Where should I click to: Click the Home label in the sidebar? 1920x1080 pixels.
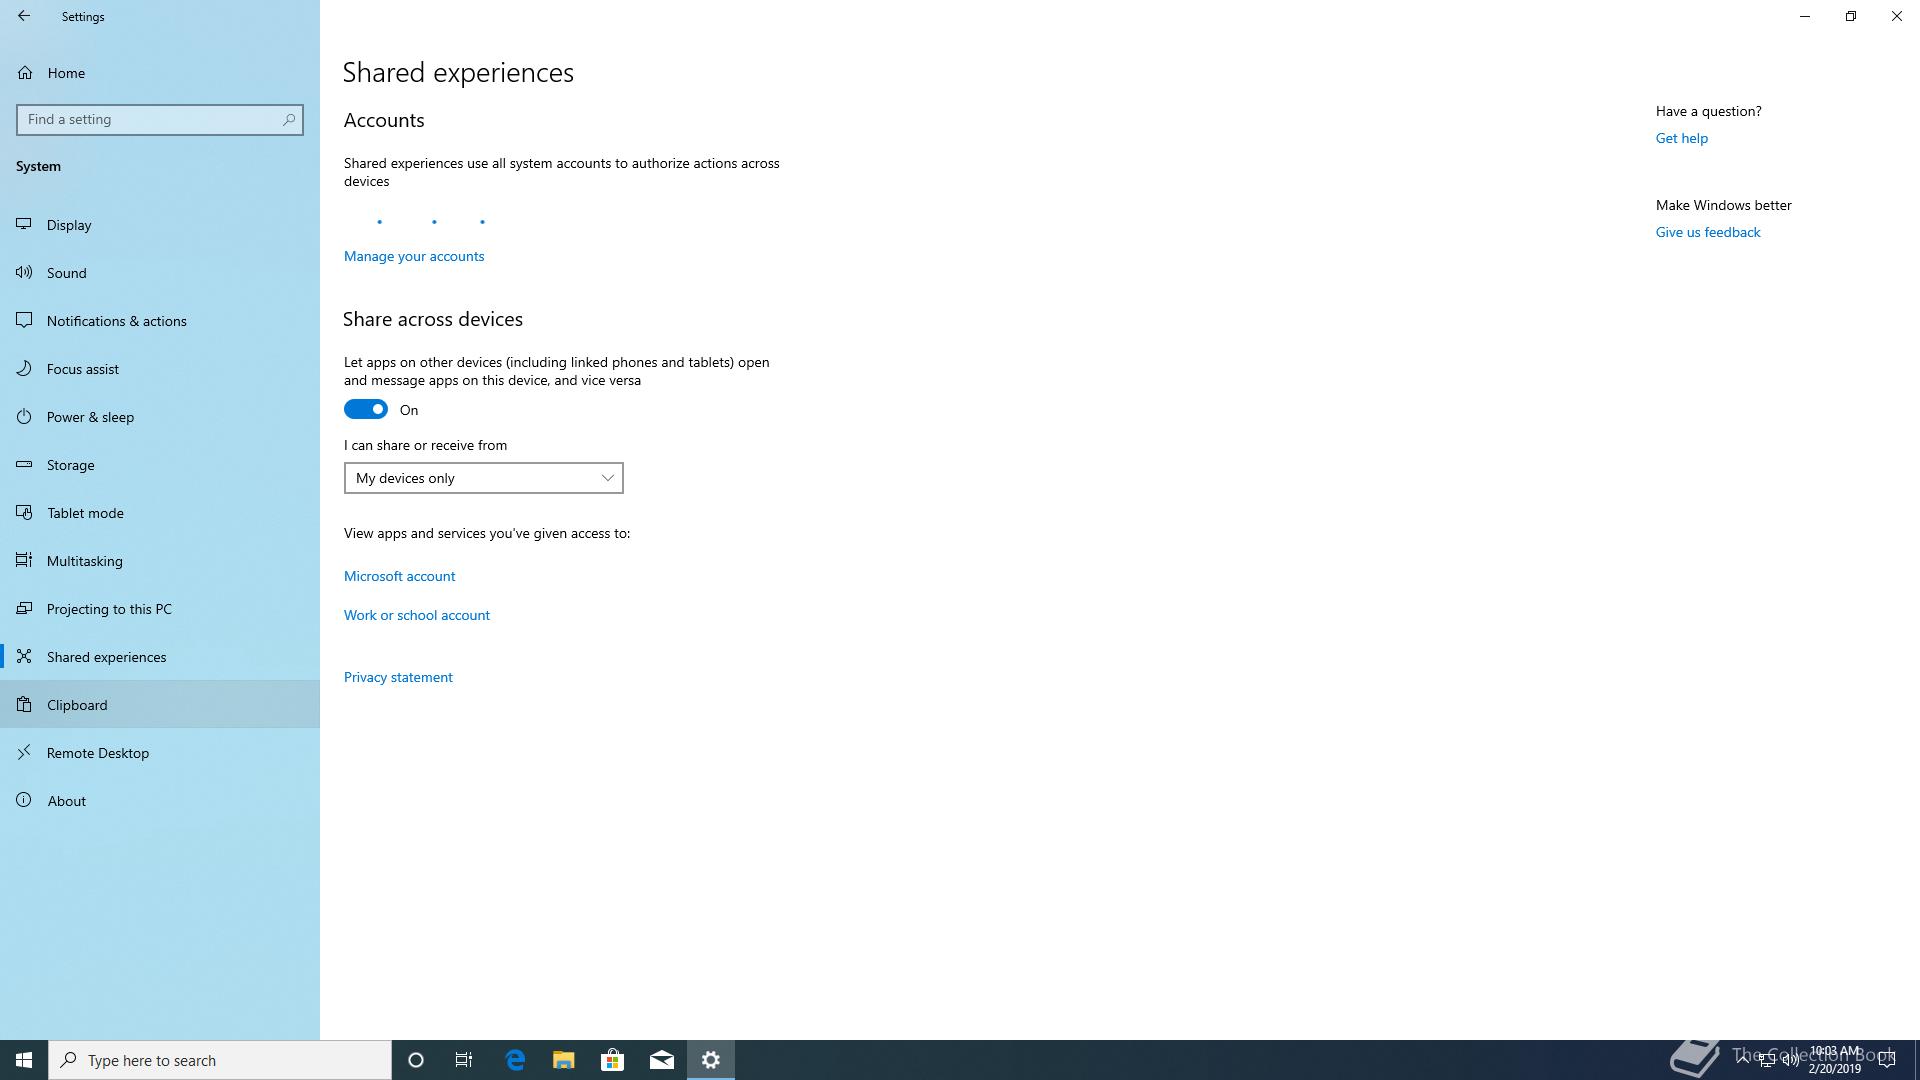click(66, 73)
